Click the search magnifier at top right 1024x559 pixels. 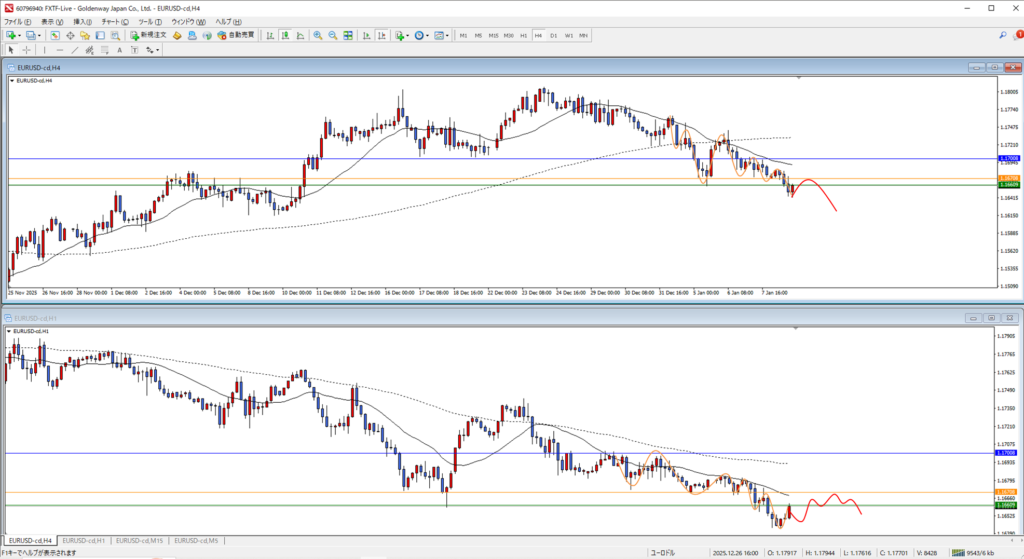(x=1002, y=35)
